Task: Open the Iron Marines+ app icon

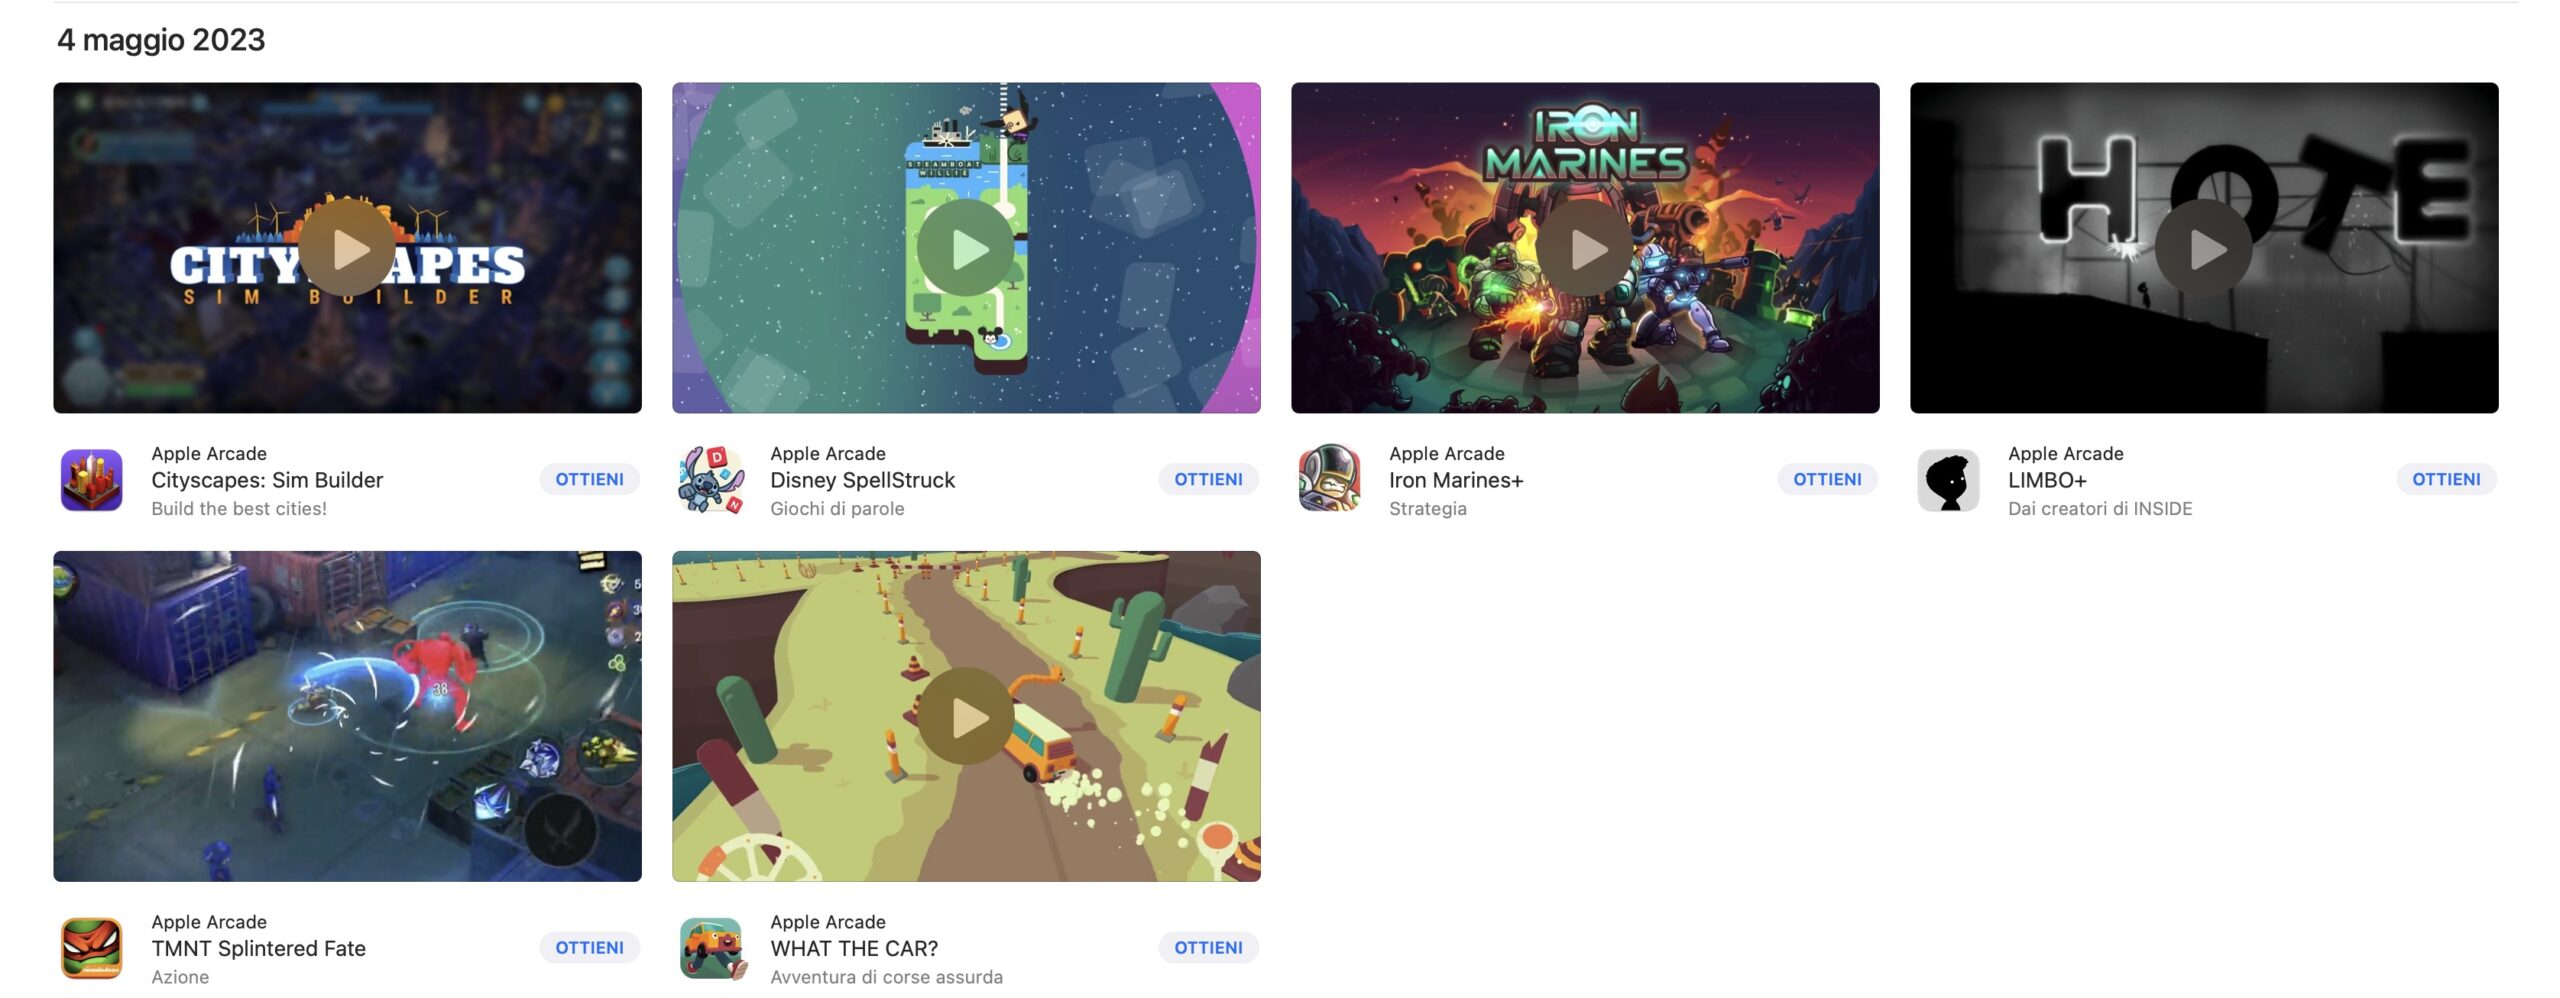Action: (x=1330, y=480)
